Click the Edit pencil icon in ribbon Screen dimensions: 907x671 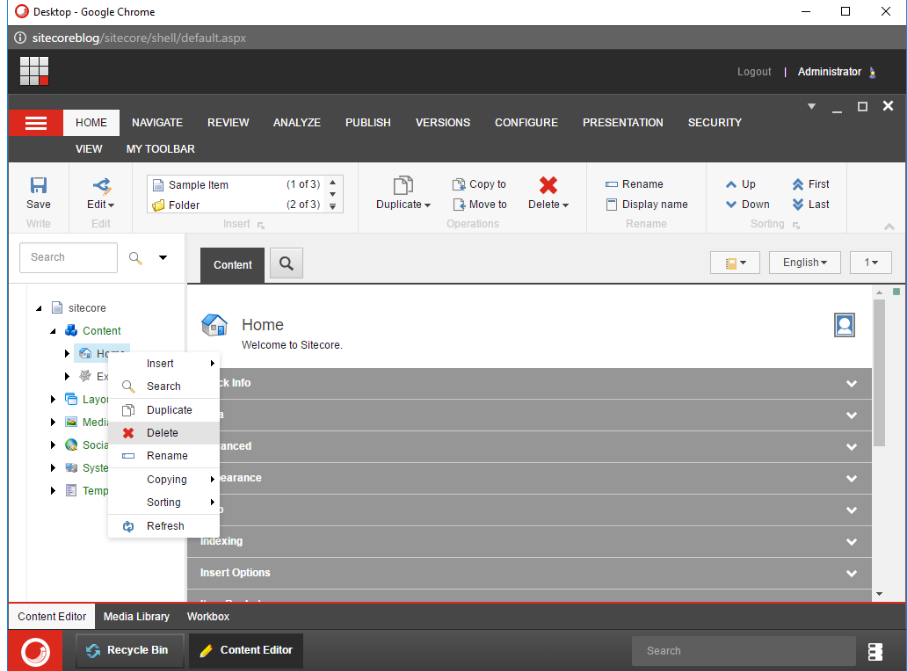pyautogui.click(x=101, y=186)
